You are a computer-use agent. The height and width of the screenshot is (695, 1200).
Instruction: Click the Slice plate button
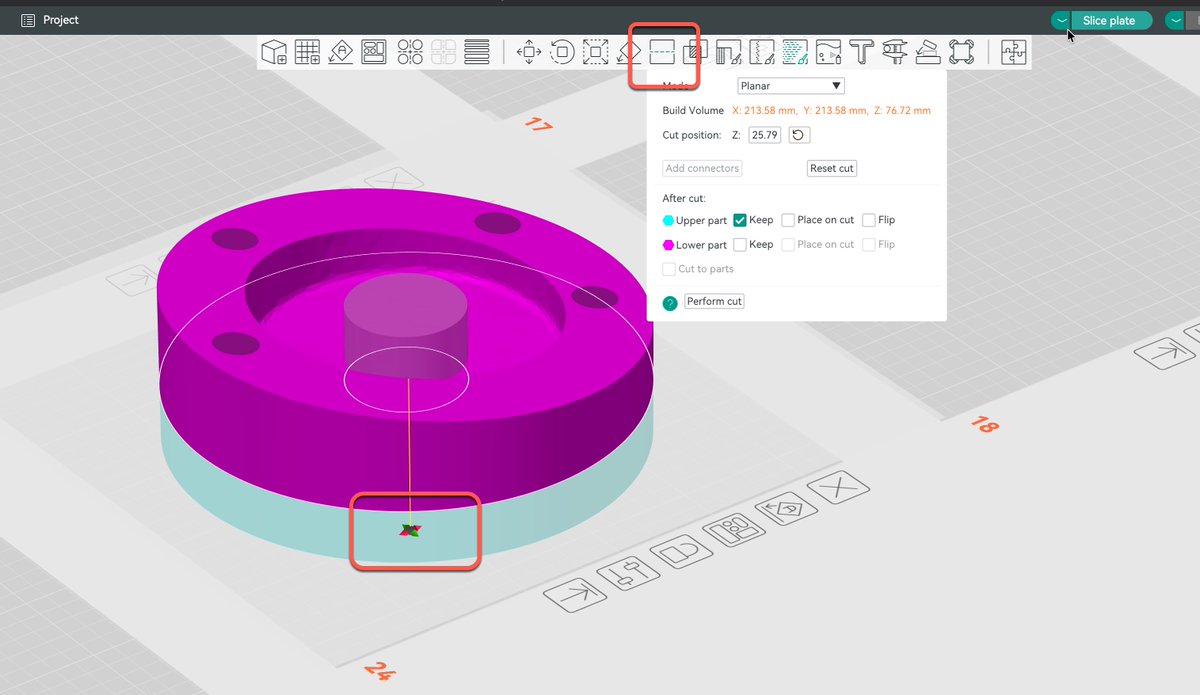pyautogui.click(x=1112, y=20)
